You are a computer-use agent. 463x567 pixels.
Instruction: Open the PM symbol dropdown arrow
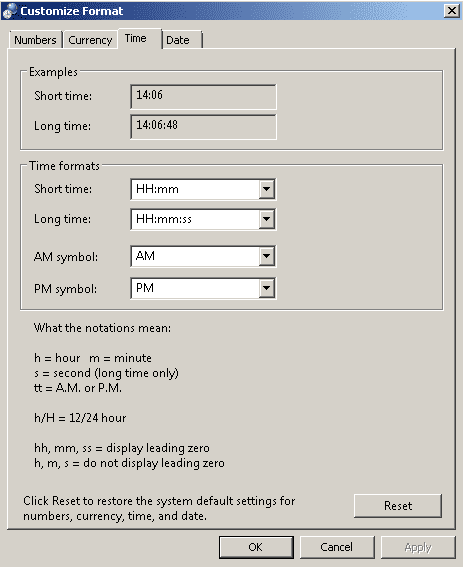tap(267, 288)
